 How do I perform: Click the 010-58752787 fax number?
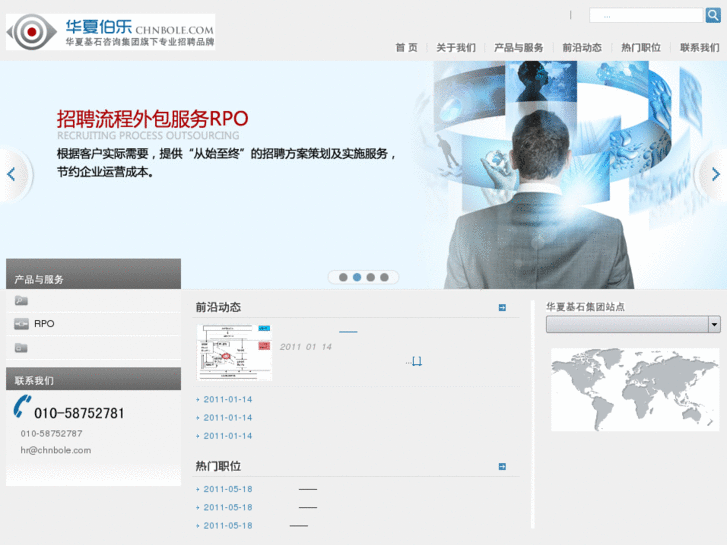[x=51, y=434]
